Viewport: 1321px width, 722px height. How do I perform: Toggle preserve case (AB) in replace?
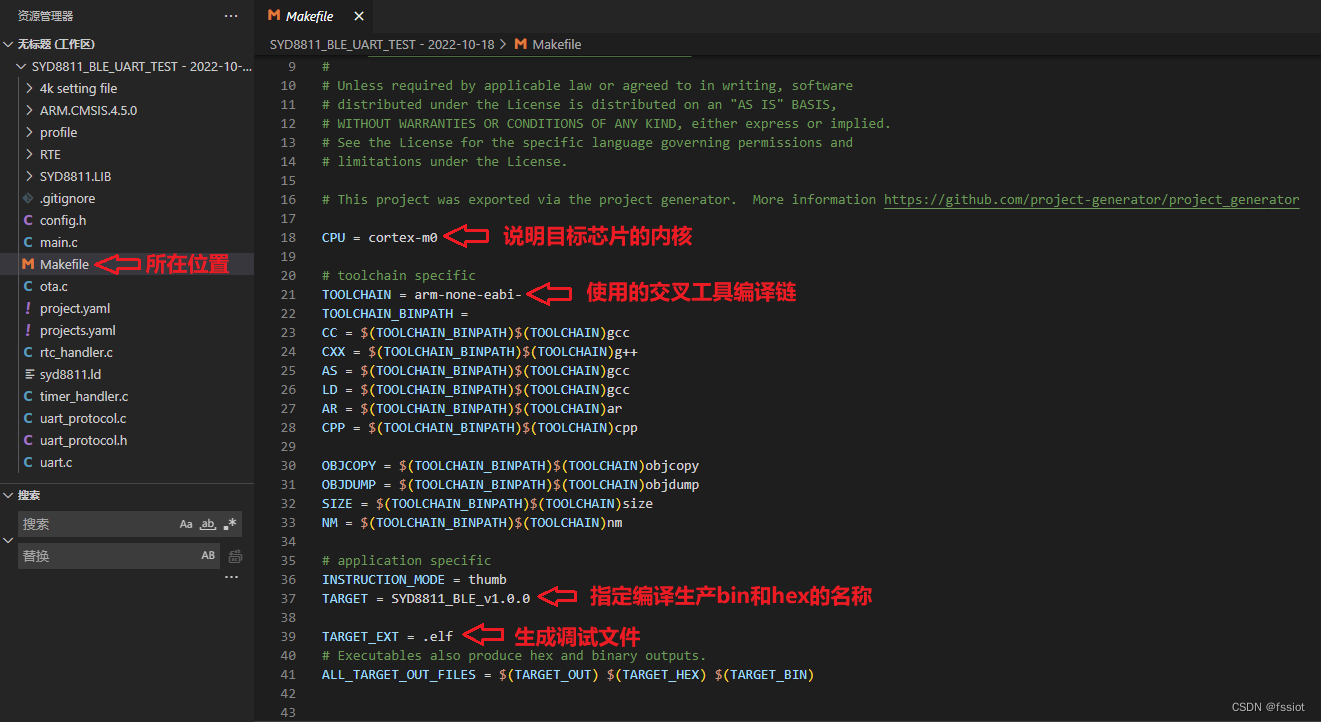pos(208,555)
